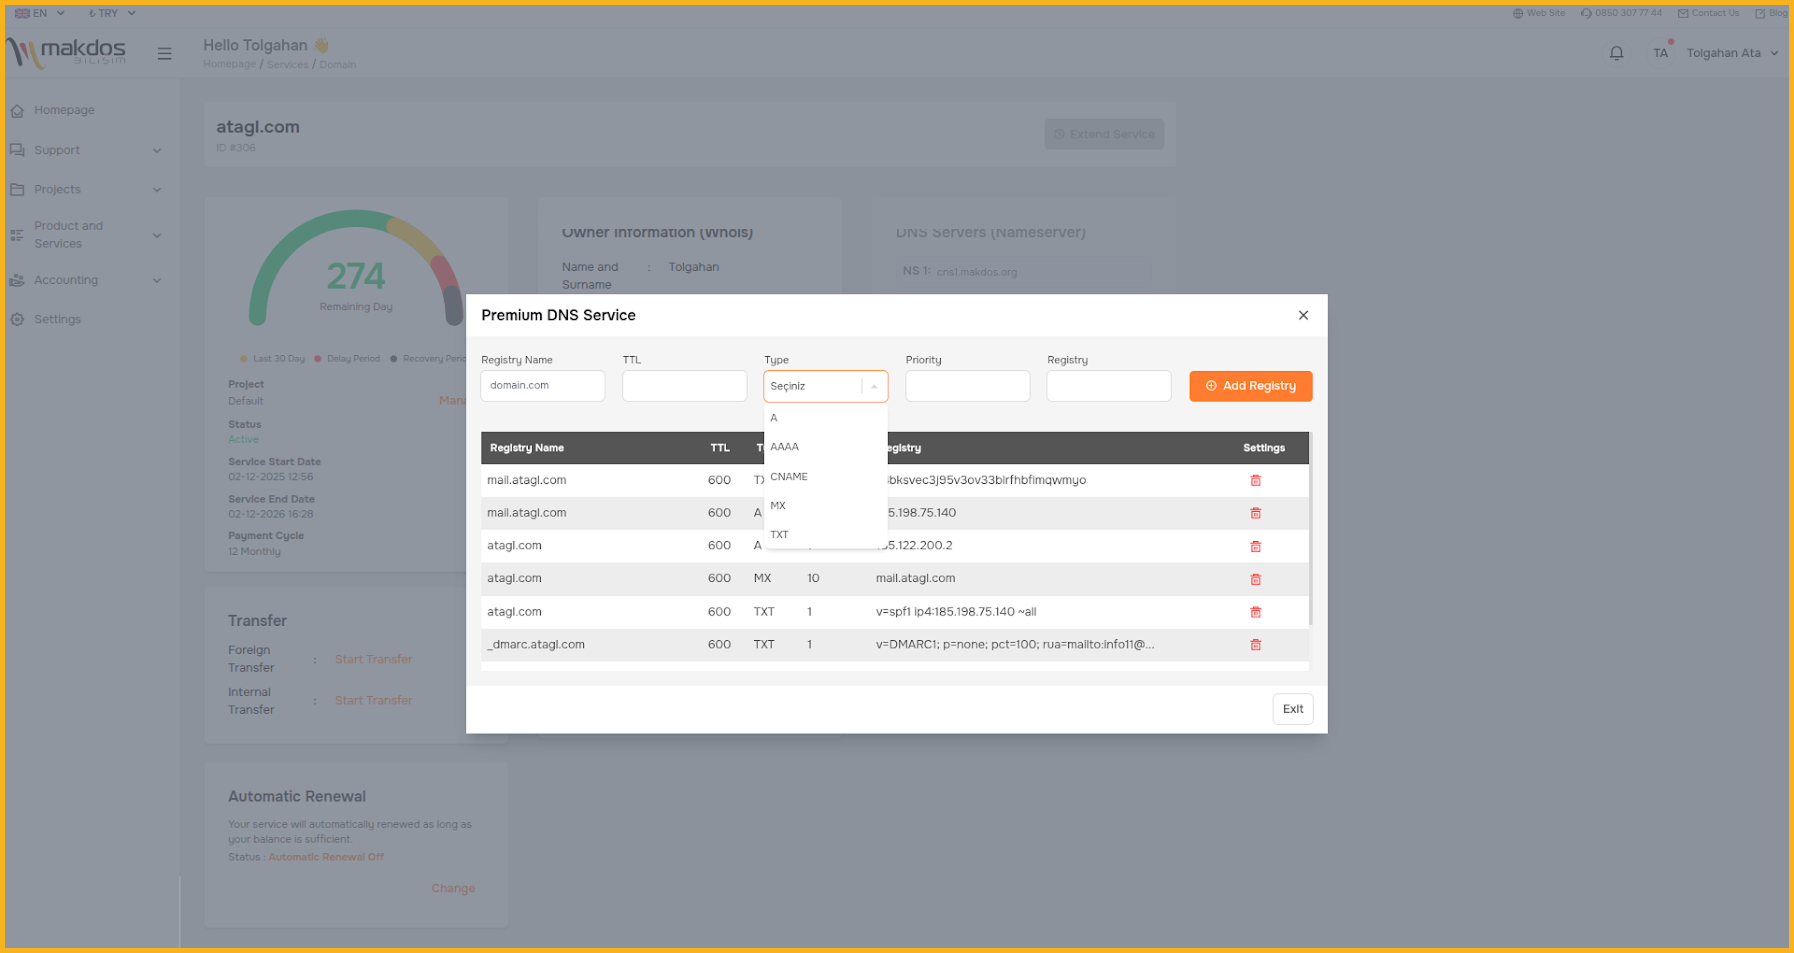Open the notification bell
1794x953 pixels.
tap(1616, 52)
